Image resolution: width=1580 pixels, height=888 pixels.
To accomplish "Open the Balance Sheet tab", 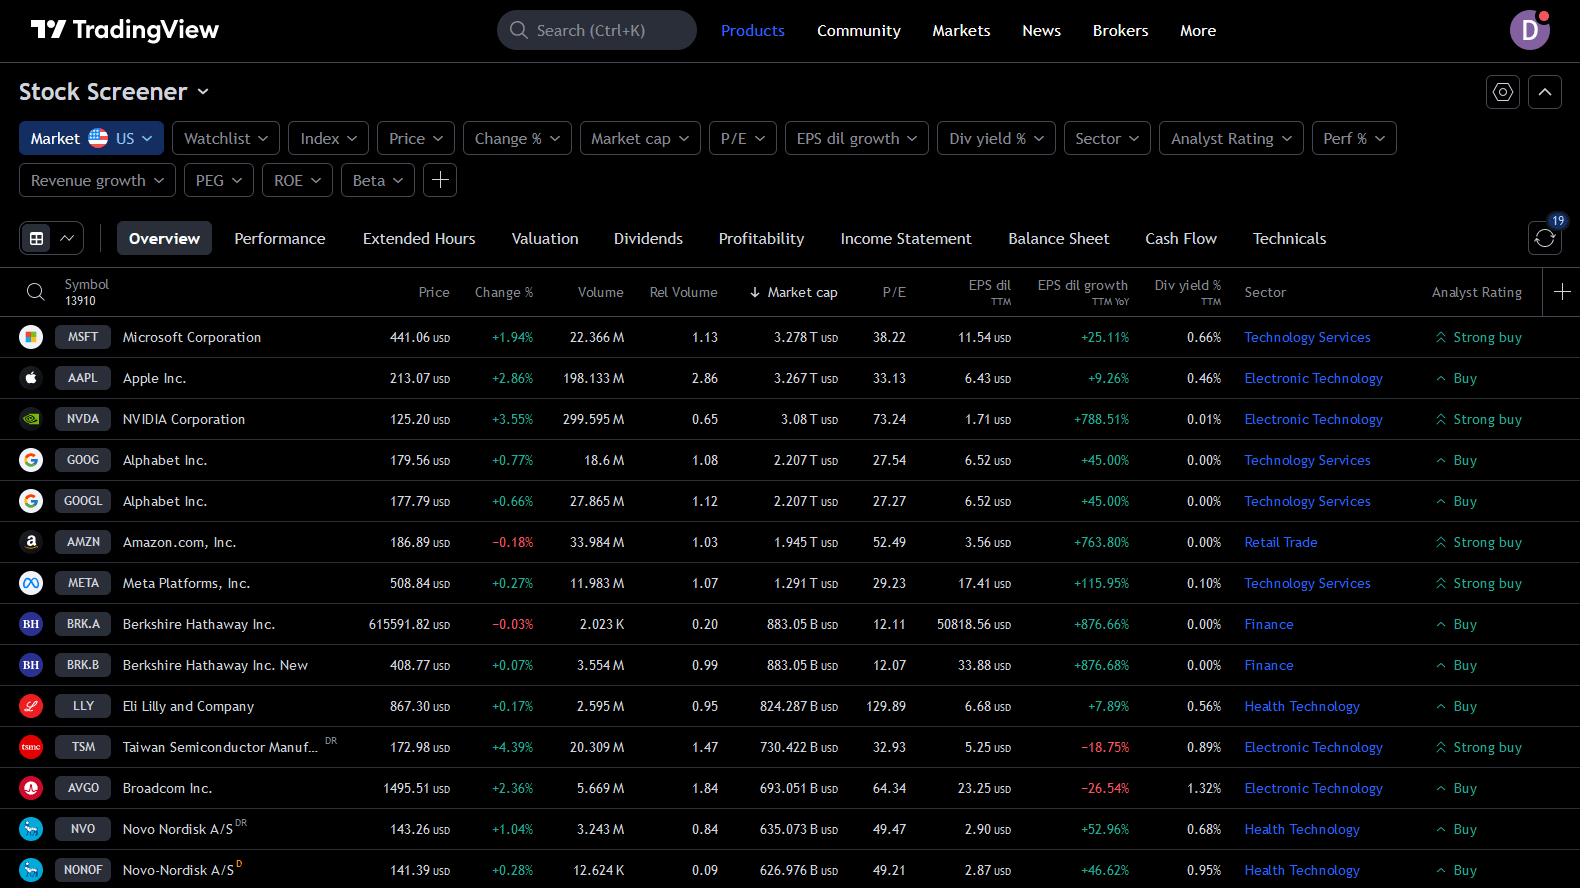I will 1058,238.
